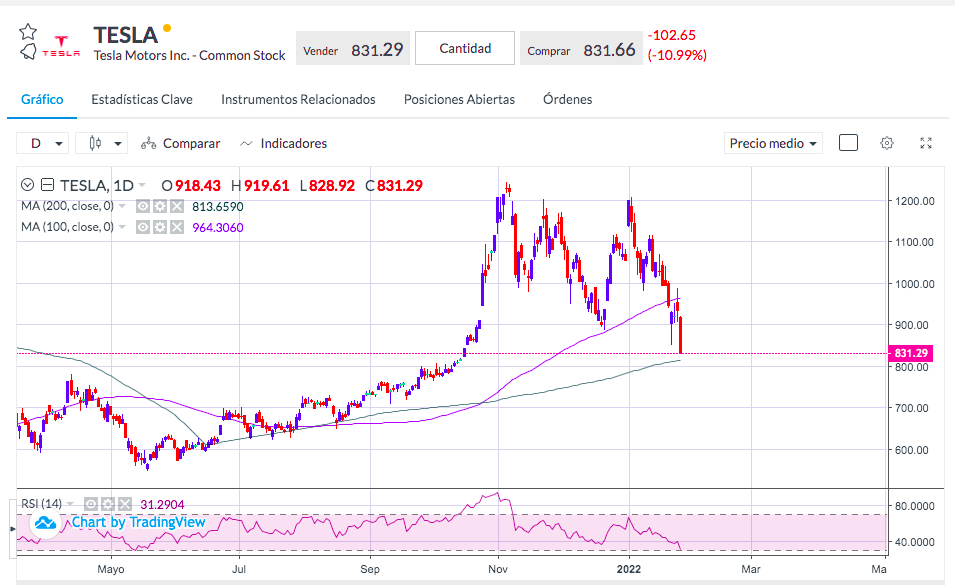Add TESLA to favorites with star icon
This screenshot has width=955, height=585.
click(28, 31)
